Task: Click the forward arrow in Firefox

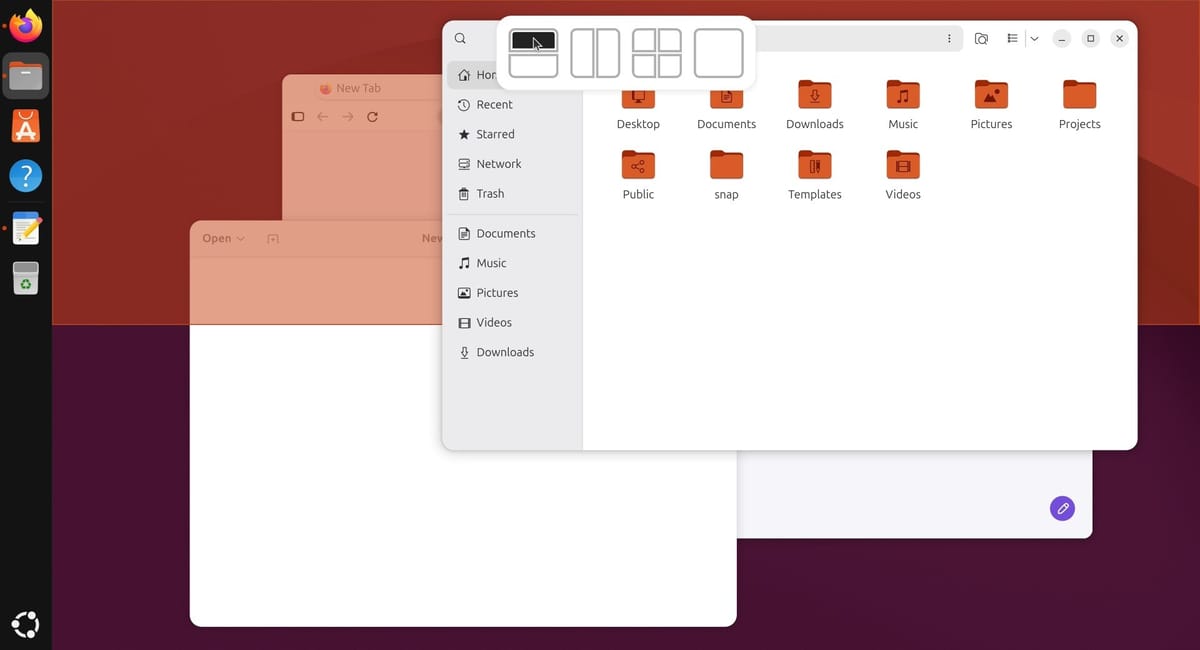Action: point(347,117)
